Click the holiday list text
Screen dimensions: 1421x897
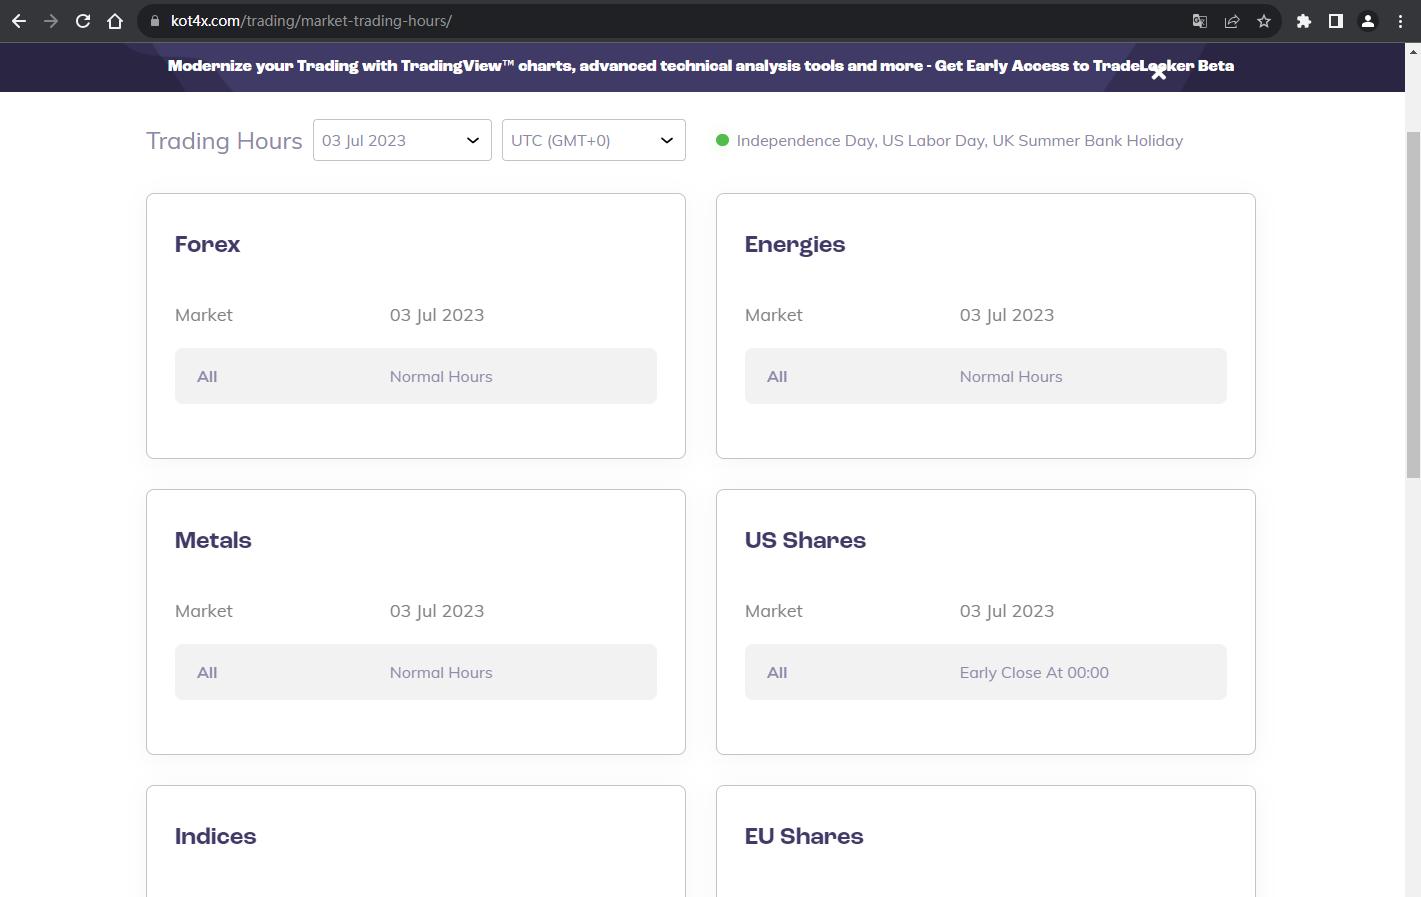tap(960, 141)
